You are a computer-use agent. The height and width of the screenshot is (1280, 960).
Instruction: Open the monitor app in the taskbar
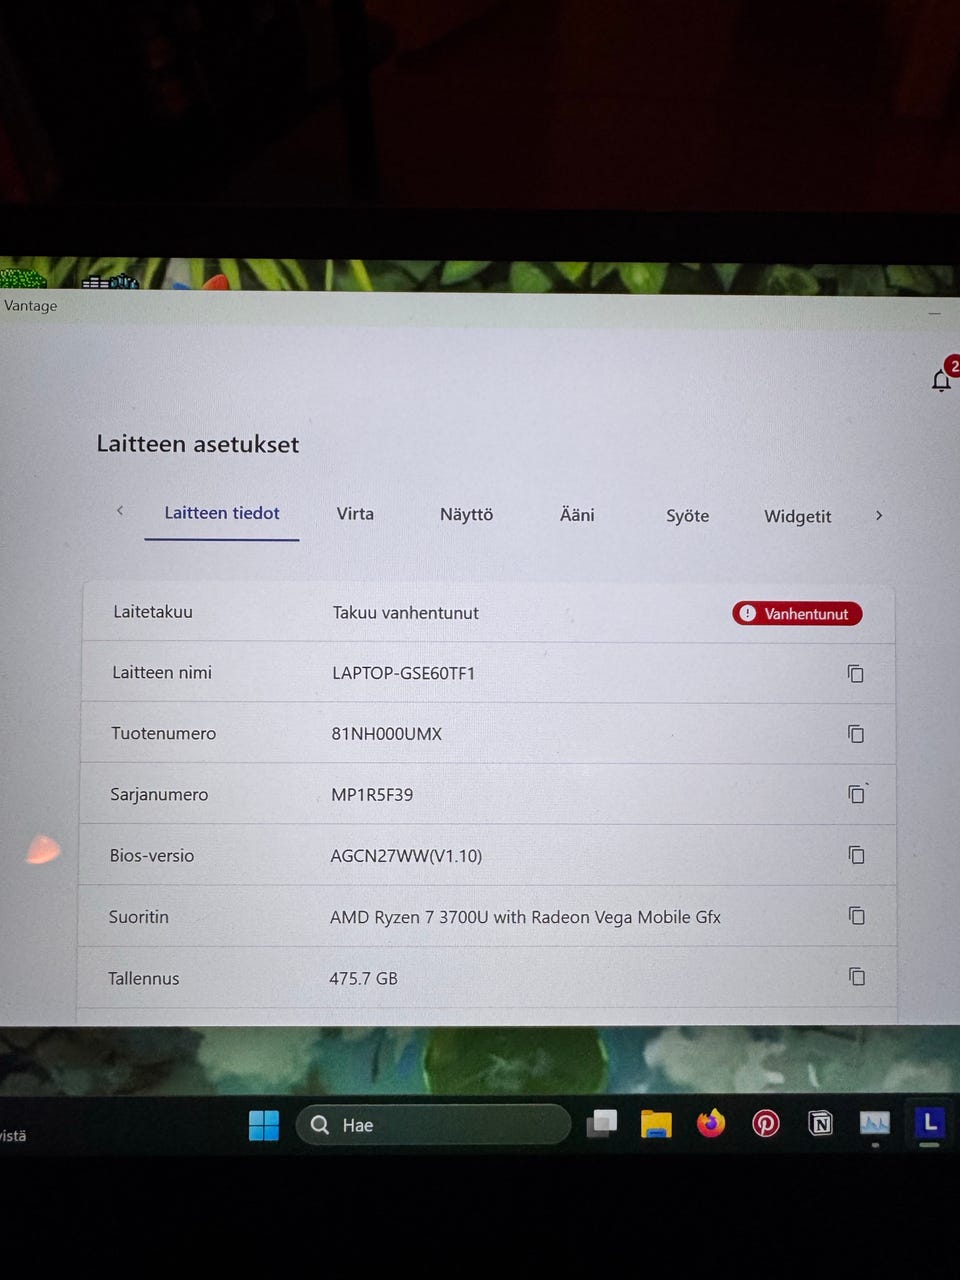(x=875, y=1123)
